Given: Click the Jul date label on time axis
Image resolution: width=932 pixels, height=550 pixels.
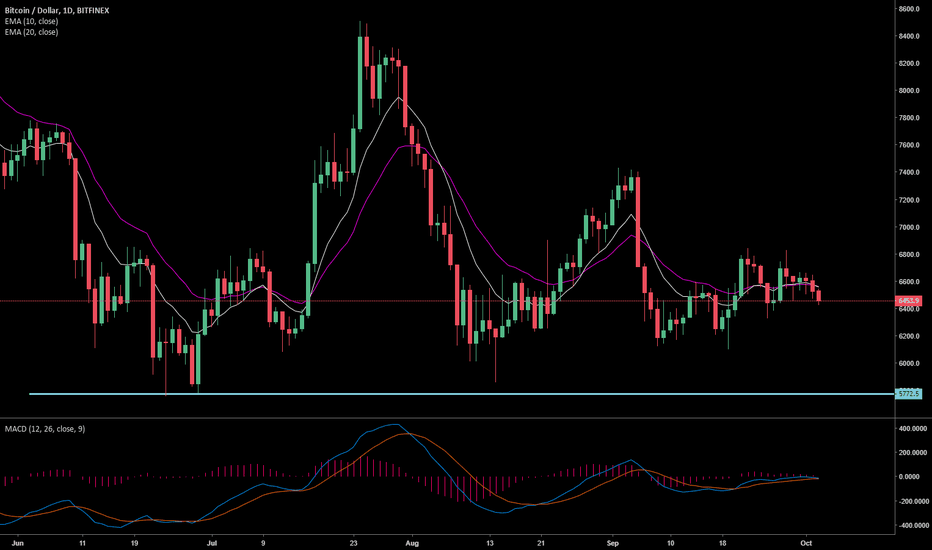Looking at the screenshot, I should point(212,543).
